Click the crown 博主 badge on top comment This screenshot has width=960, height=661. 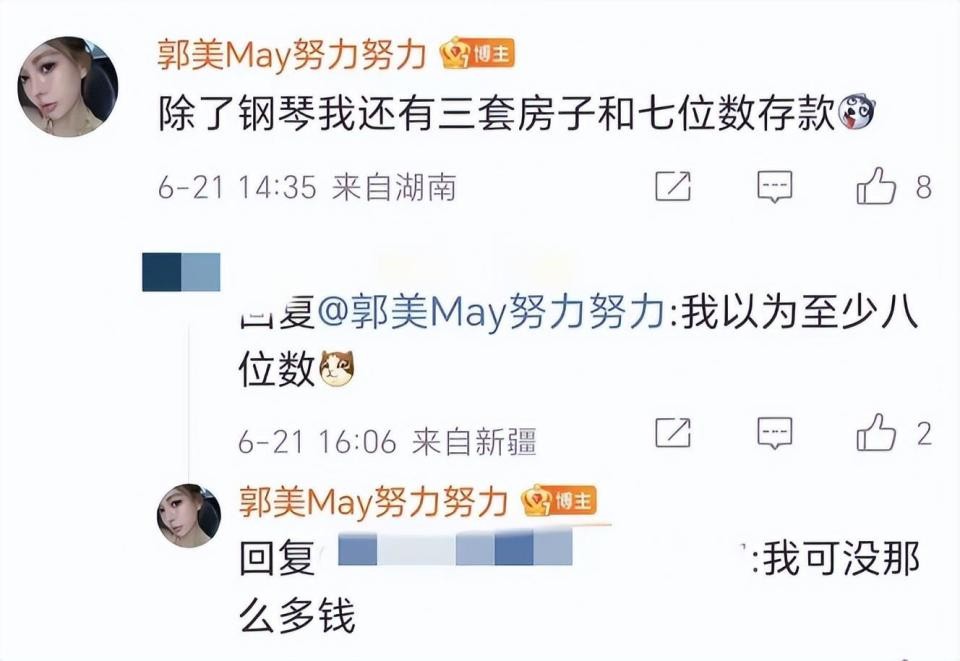pyautogui.click(x=478, y=54)
